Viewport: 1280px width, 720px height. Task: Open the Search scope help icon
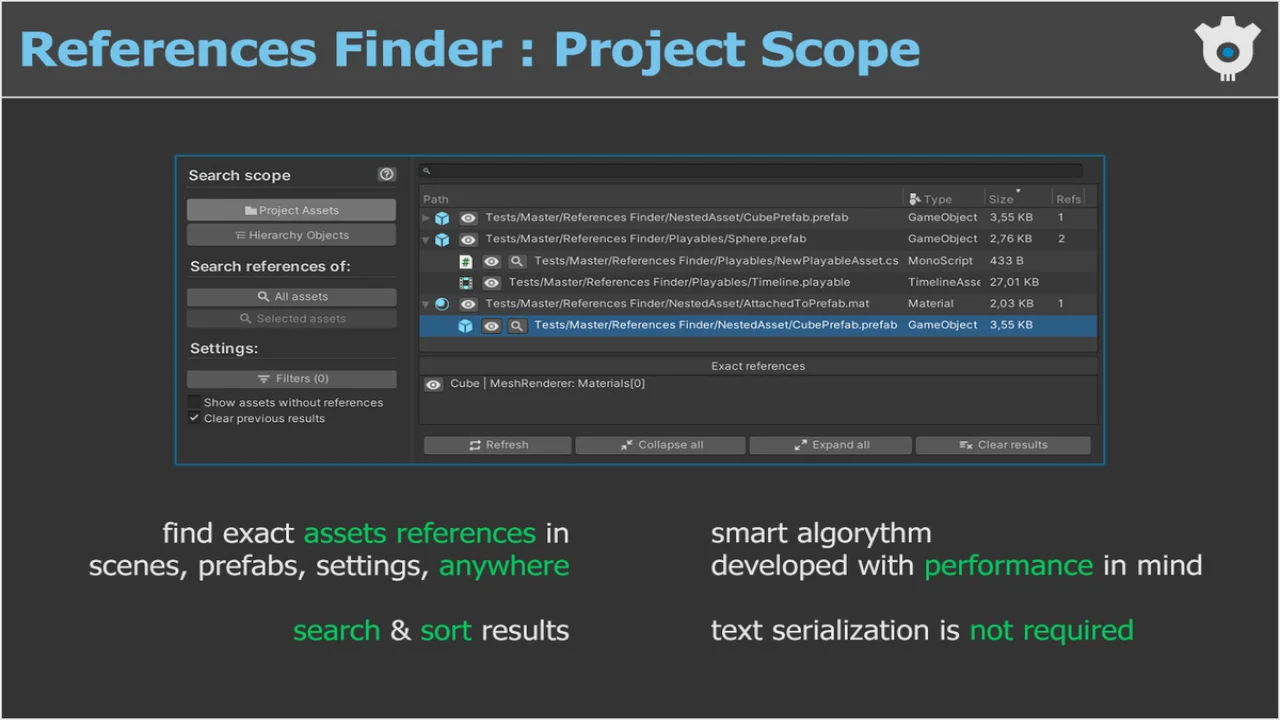[x=386, y=174]
